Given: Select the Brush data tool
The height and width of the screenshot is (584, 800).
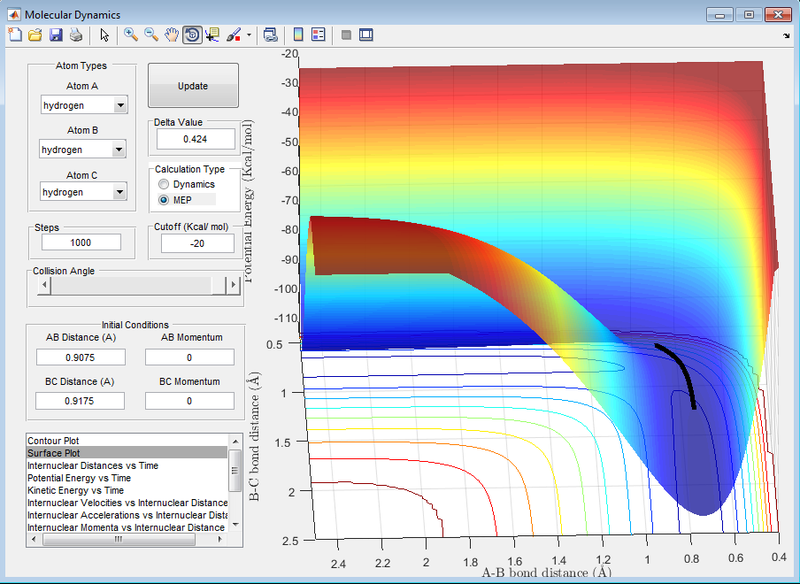Looking at the screenshot, I should click(x=233, y=35).
